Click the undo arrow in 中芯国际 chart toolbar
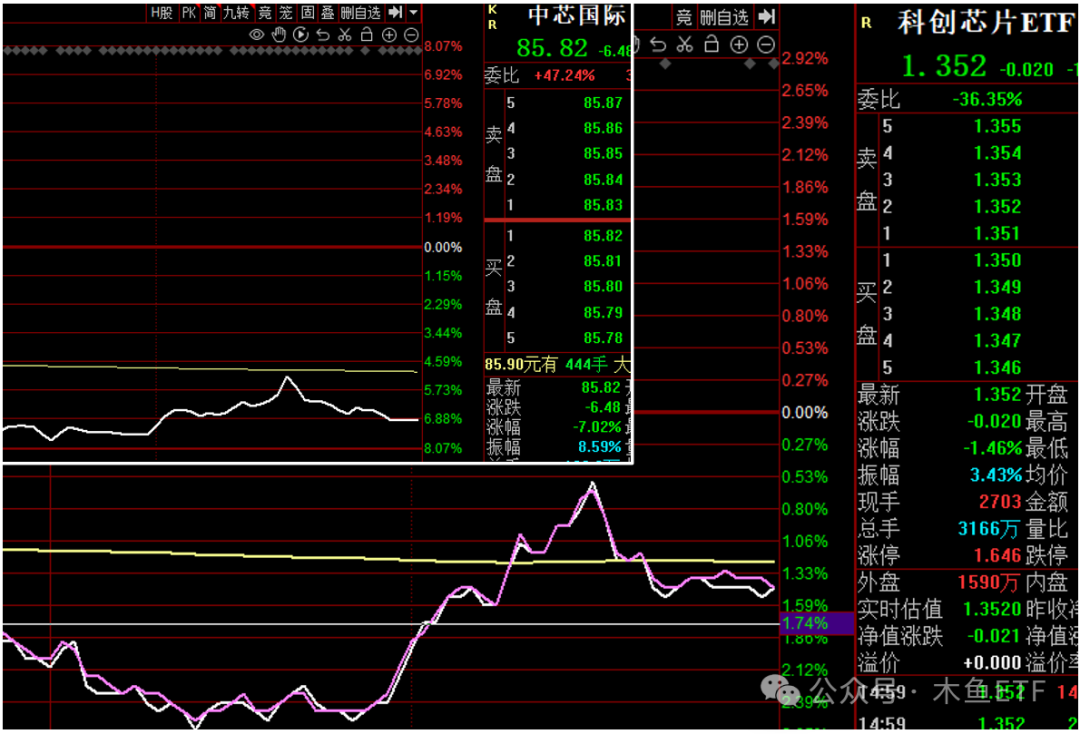 coord(322,34)
